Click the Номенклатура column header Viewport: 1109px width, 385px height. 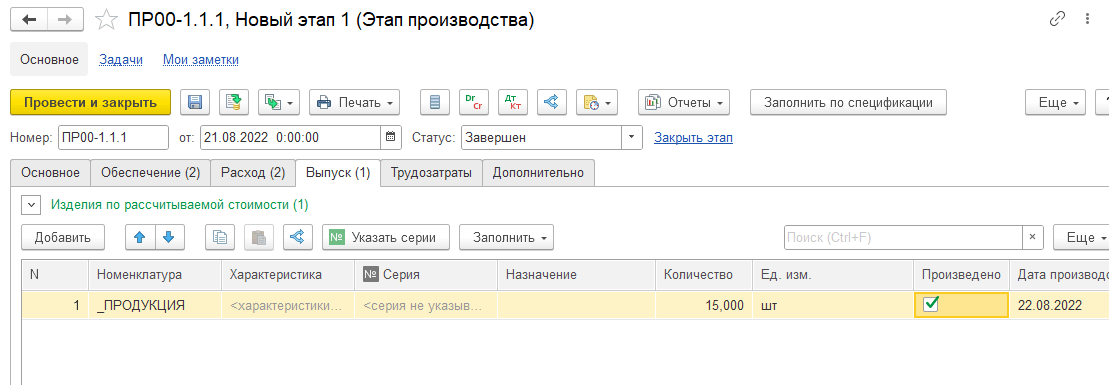[x=154, y=275]
